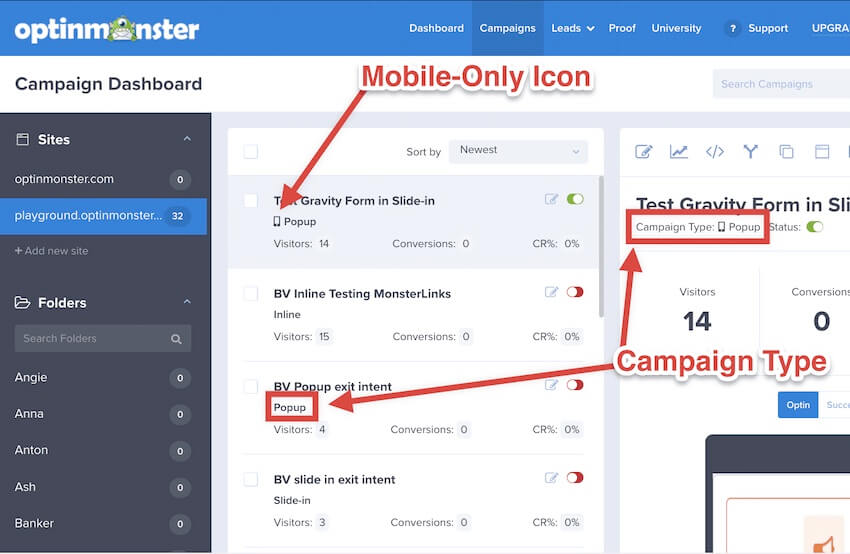Screen dimensions: 850x554
Task: Click the 32 count badge on playground site
Action: (x=177, y=216)
